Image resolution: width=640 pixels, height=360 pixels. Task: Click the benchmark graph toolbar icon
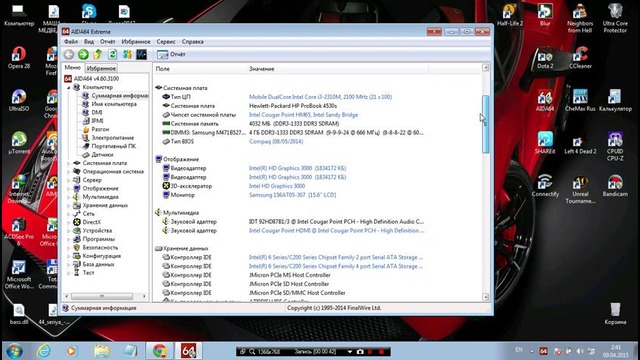(141, 54)
